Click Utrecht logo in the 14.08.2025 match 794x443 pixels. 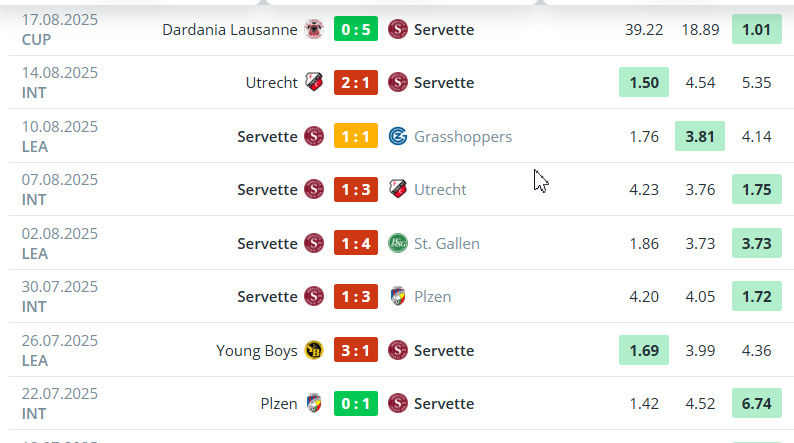pos(314,82)
